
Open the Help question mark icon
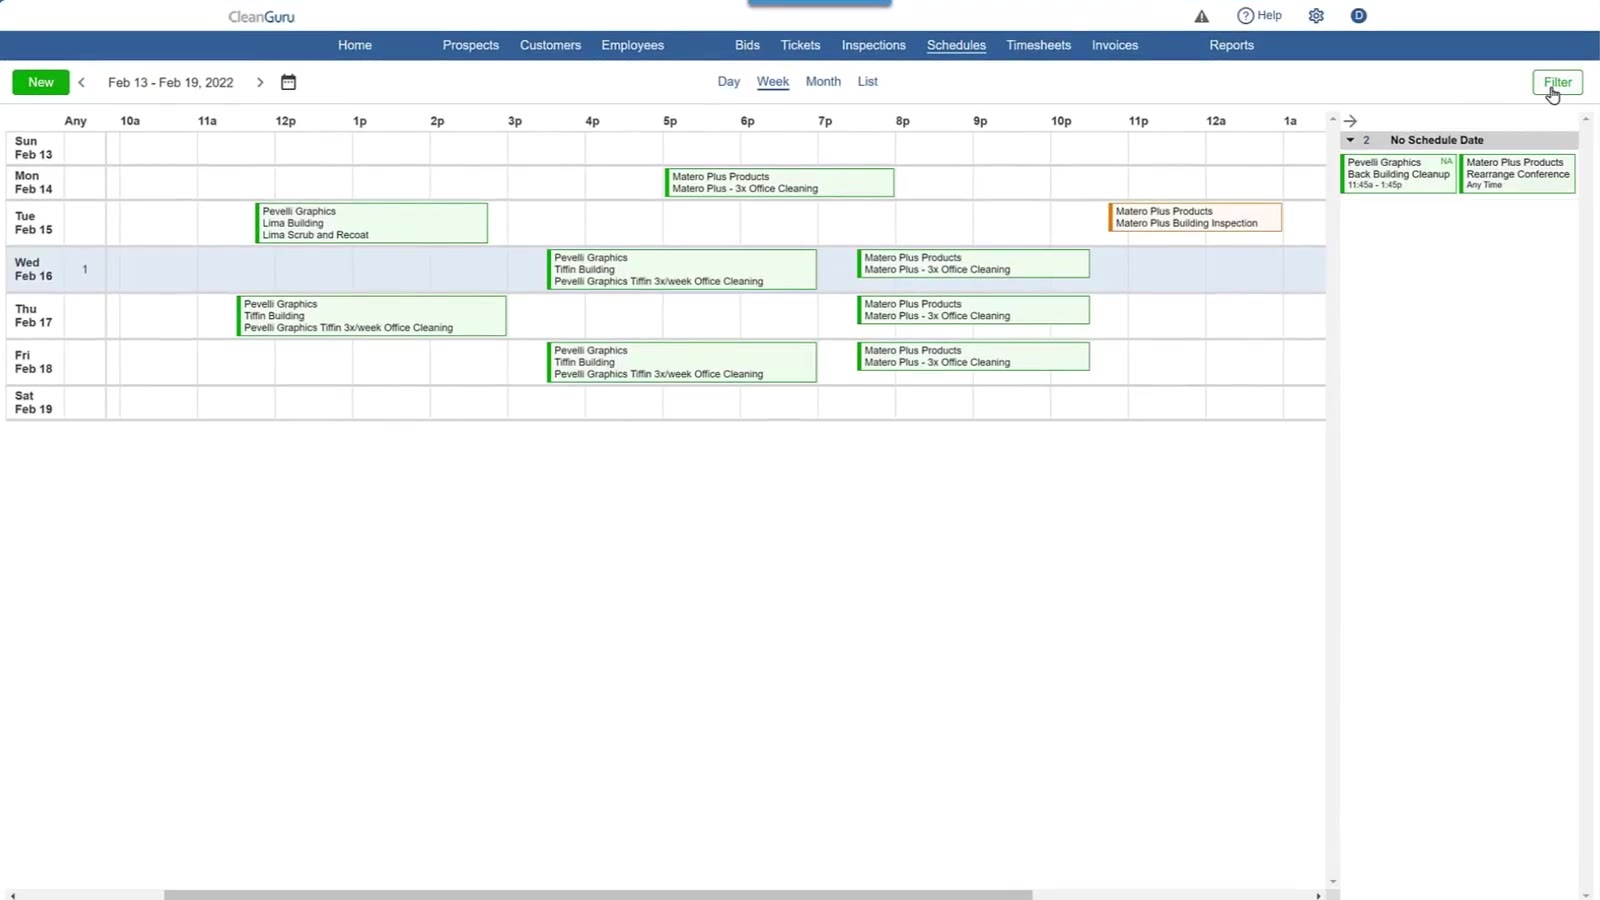coord(1245,16)
